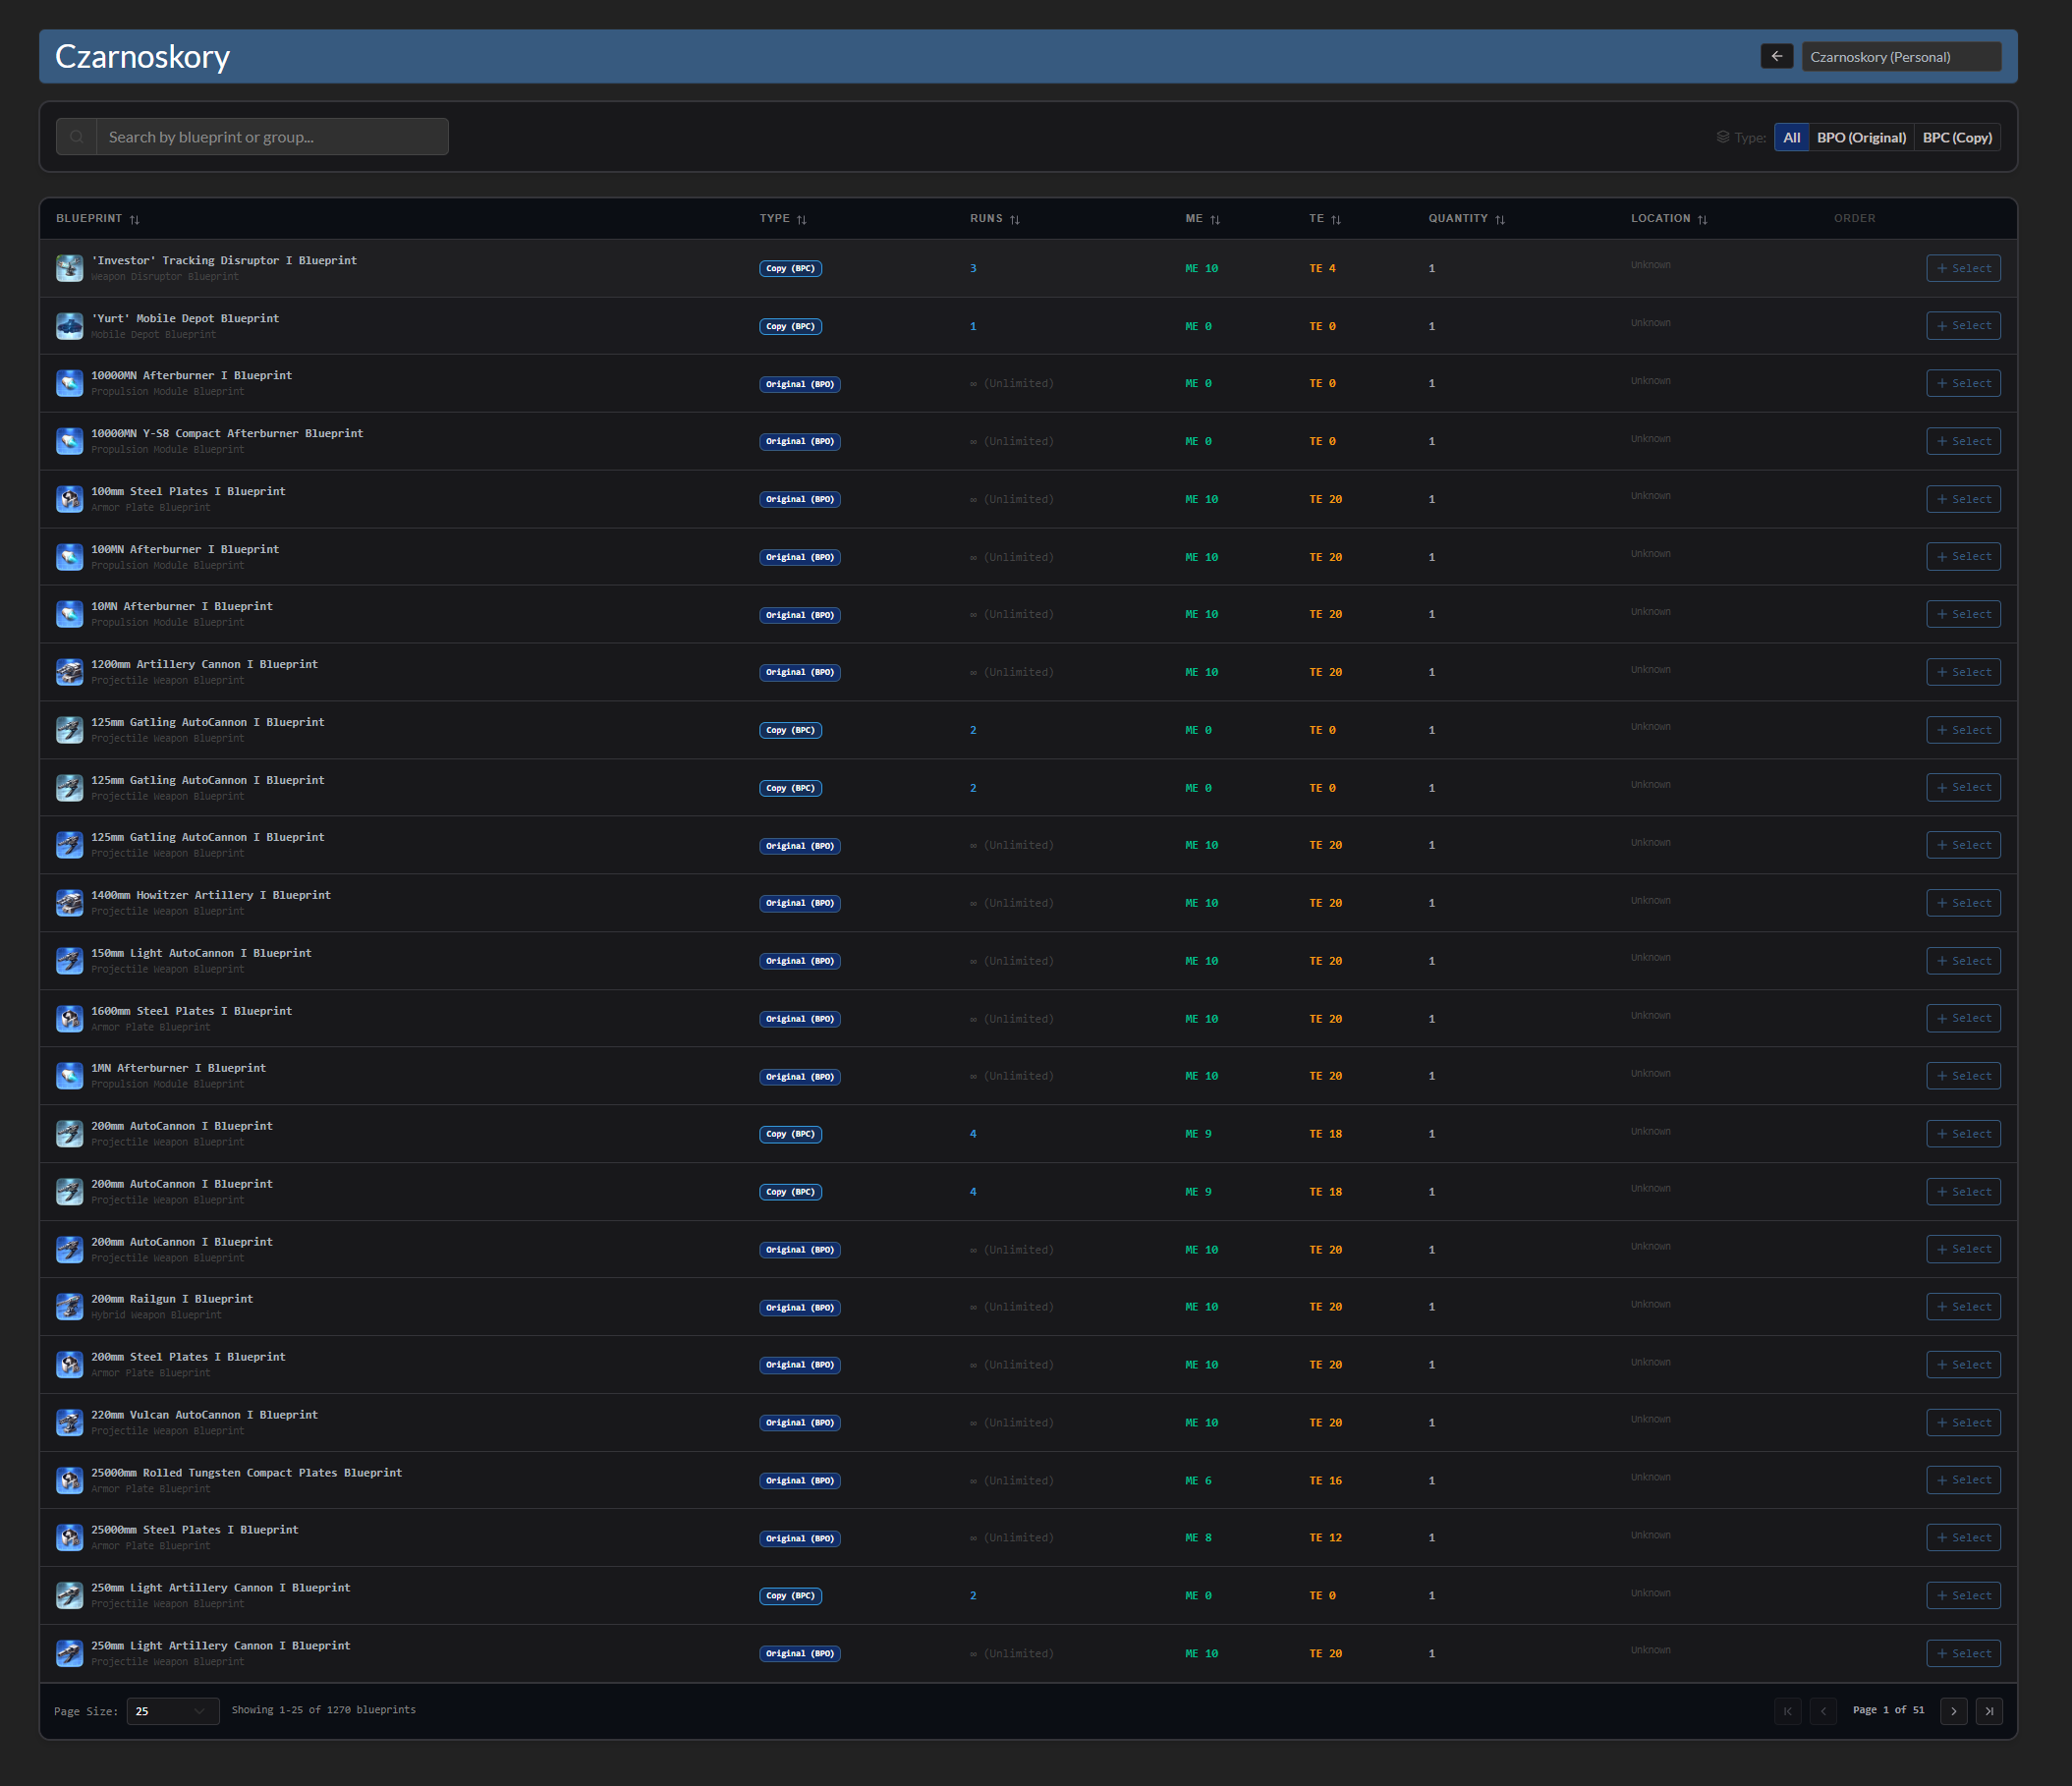Select the 'Investor' Tracking Disruptor I blueprint
Viewport: 2072px width, 1786px height.
coord(1963,268)
